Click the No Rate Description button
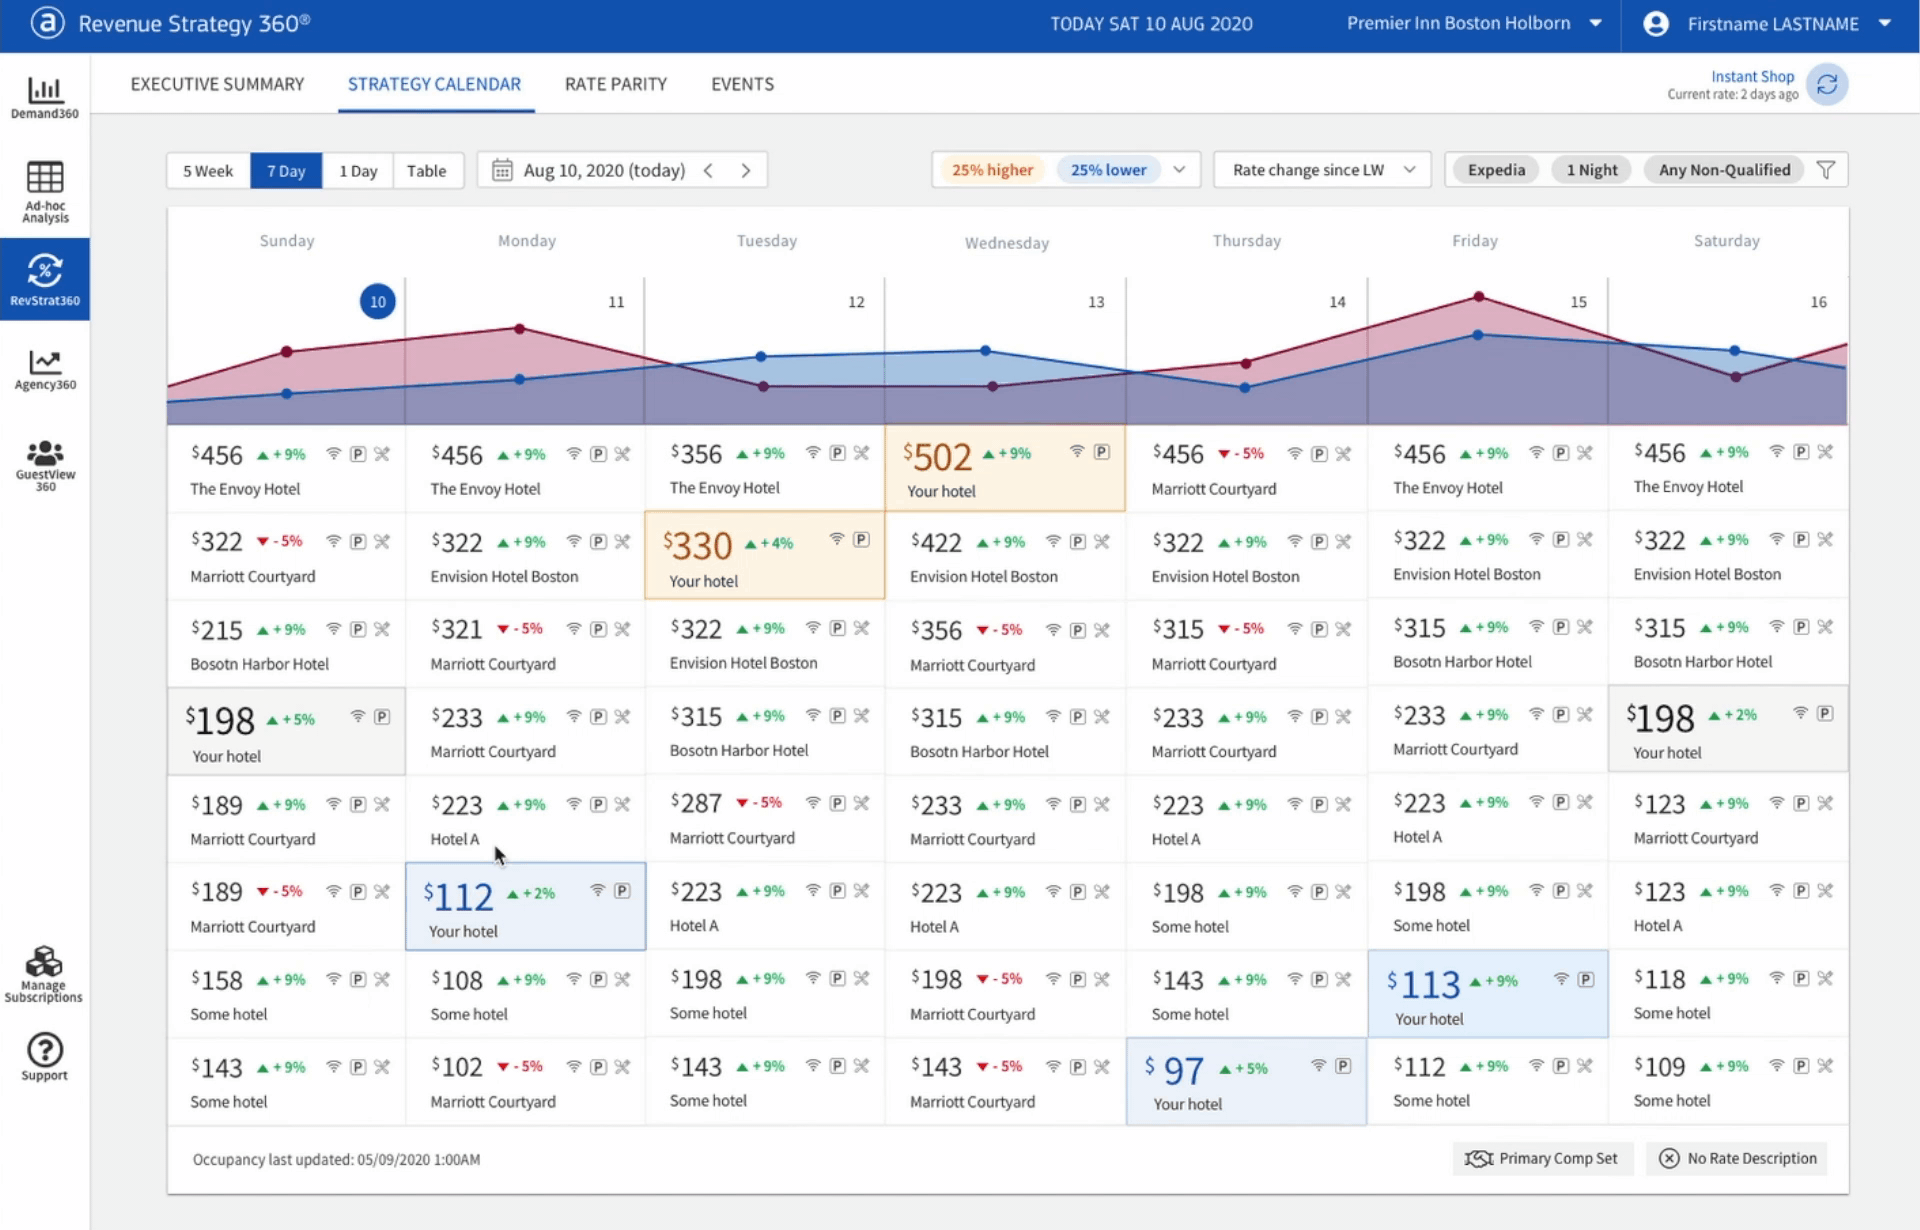Screen dimensions: 1920x1230 [x=1739, y=1158]
